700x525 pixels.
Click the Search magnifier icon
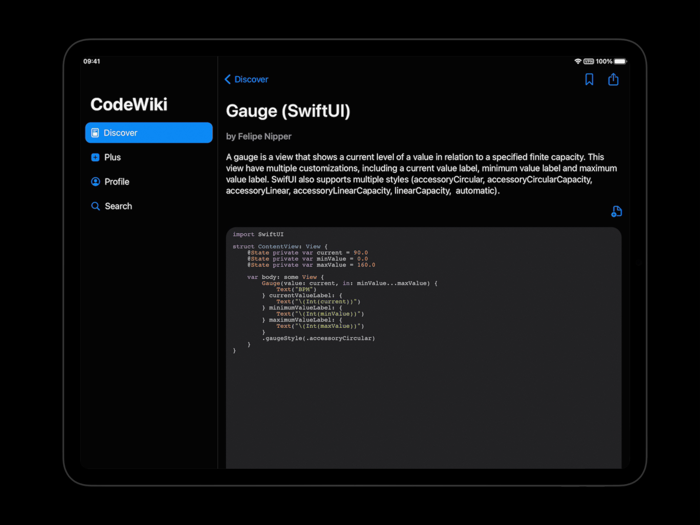(95, 206)
